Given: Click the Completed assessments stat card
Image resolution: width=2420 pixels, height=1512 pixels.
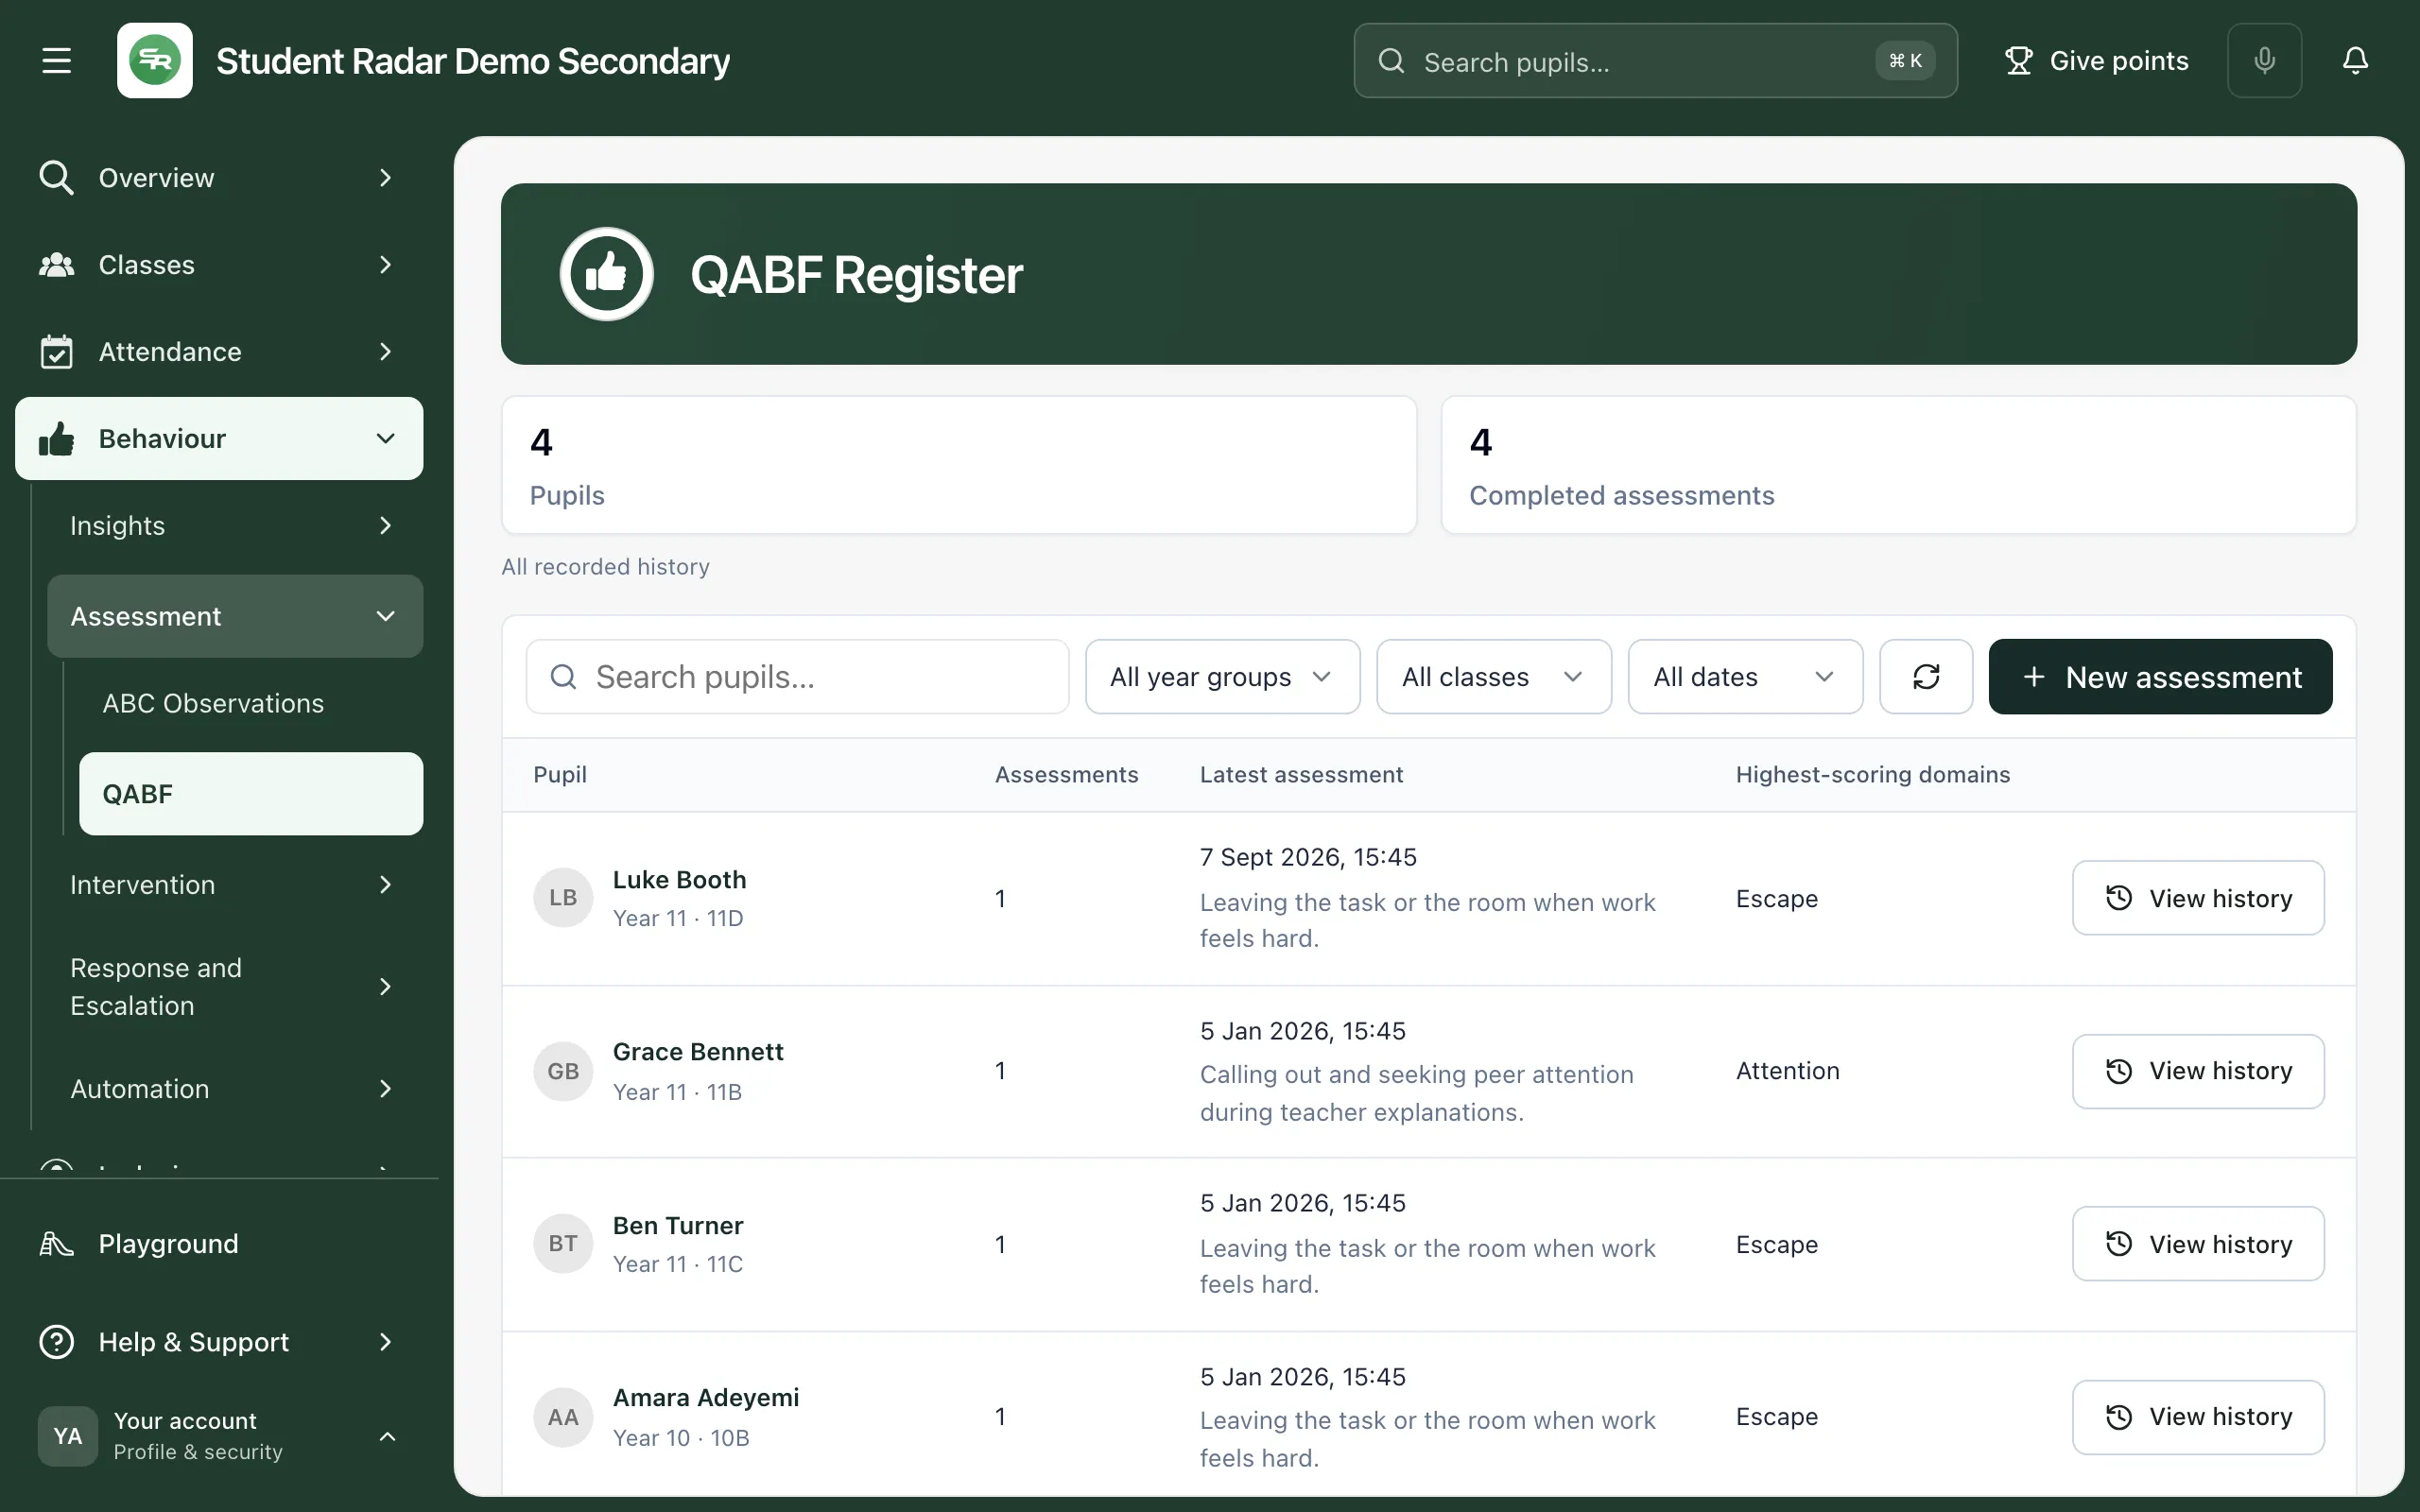Looking at the screenshot, I should point(1898,465).
